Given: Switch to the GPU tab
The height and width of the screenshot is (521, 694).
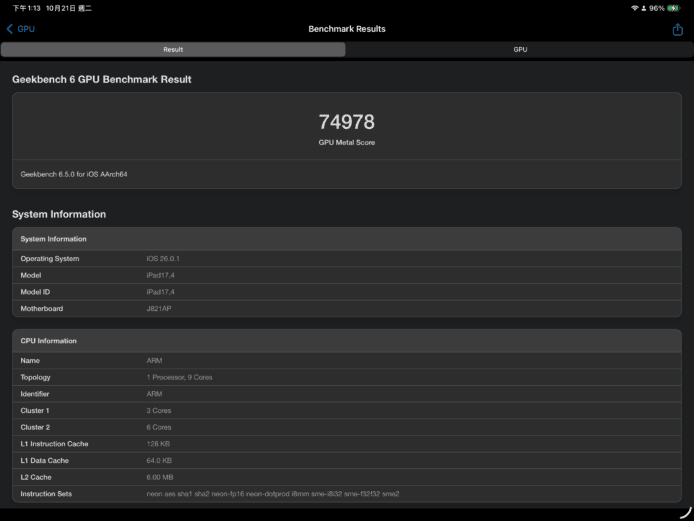Looking at the screenshot, I should (x=520, y=49).
